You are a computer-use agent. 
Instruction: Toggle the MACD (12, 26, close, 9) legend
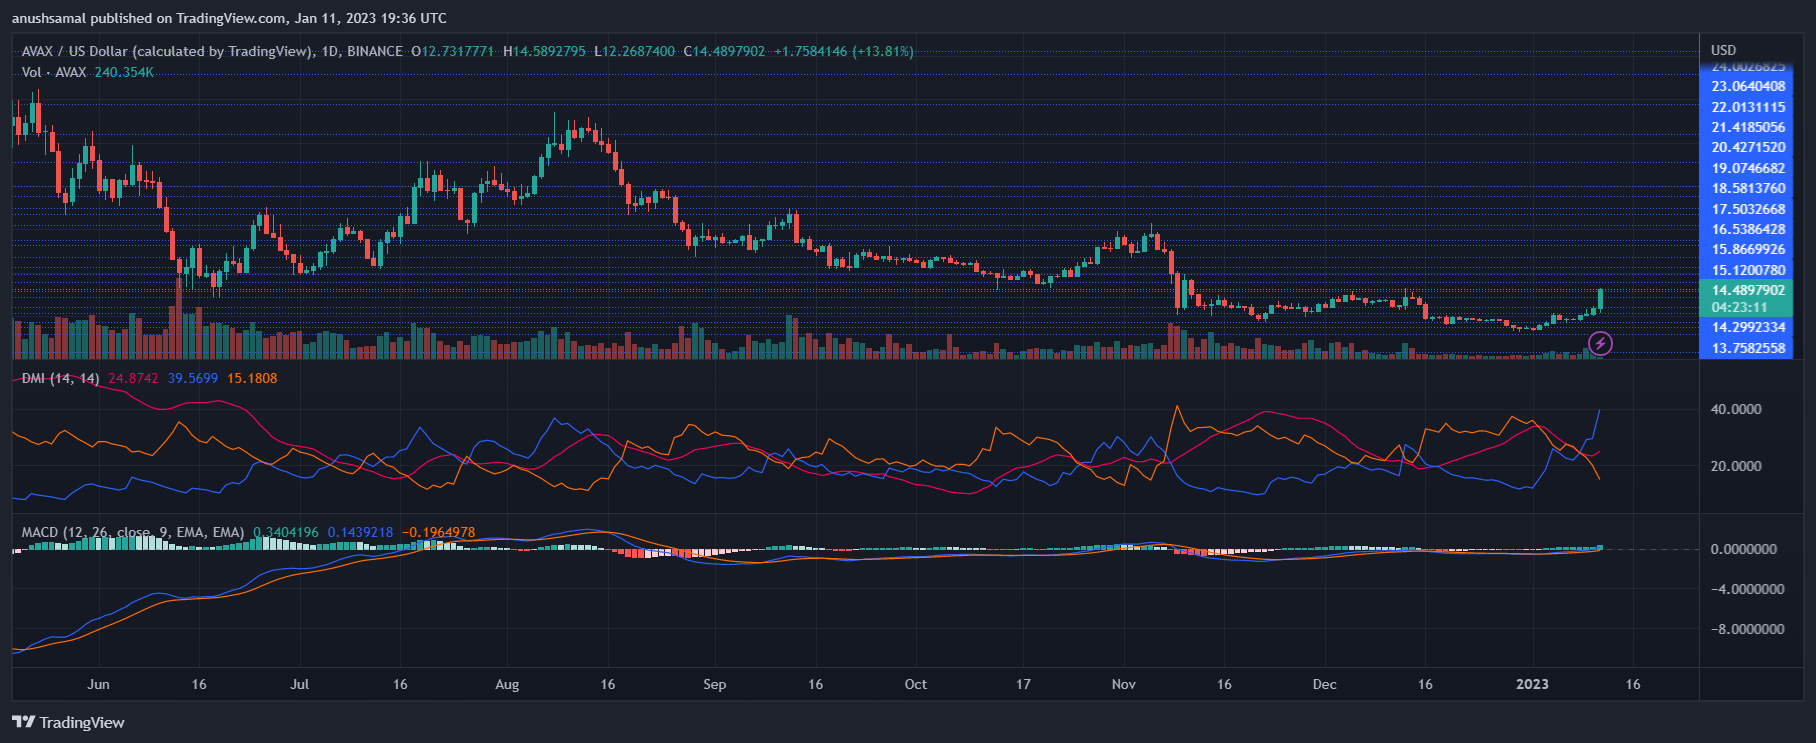coord(133,532)
